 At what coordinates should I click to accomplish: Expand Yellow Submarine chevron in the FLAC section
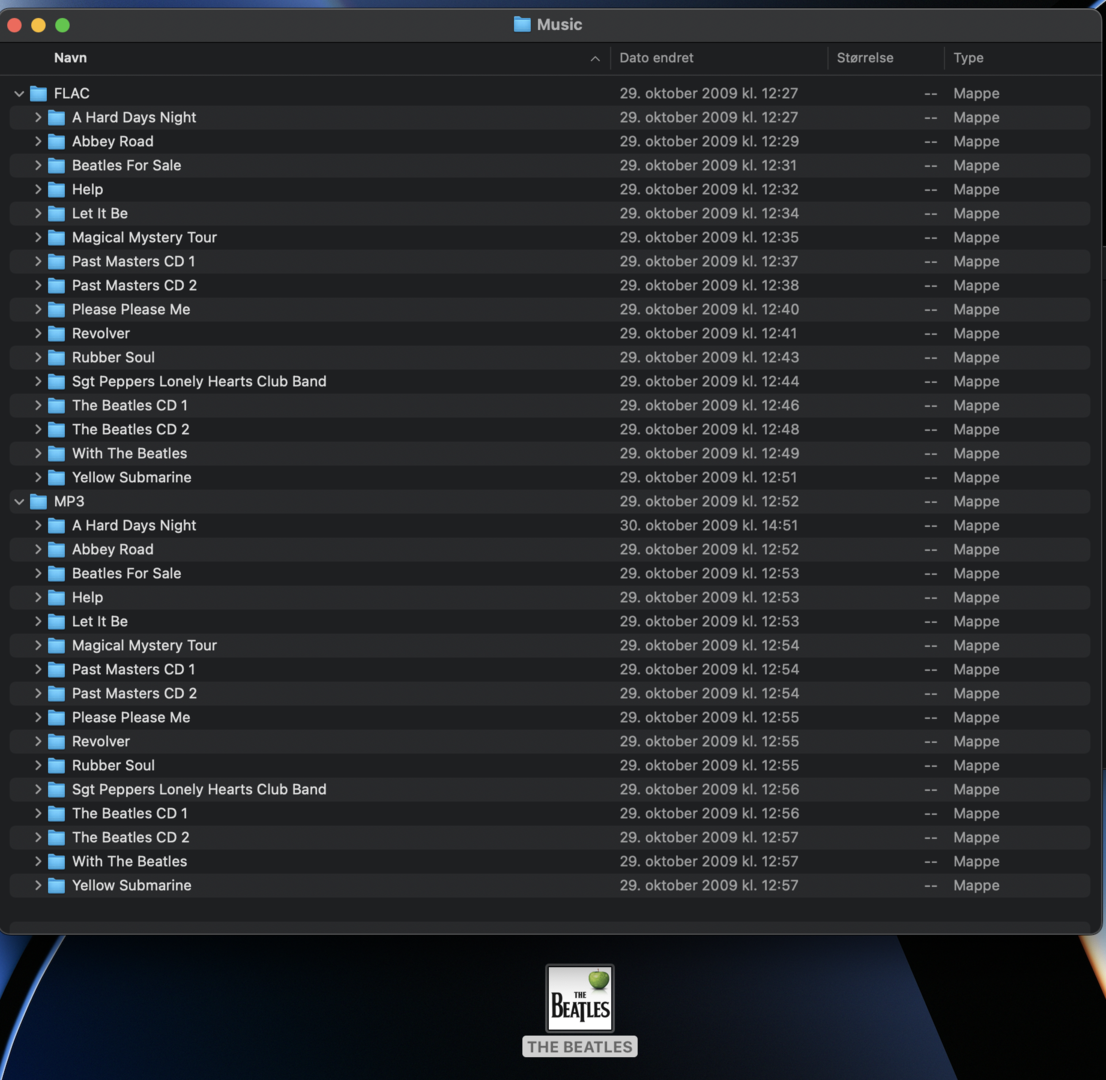coord(38,478)
